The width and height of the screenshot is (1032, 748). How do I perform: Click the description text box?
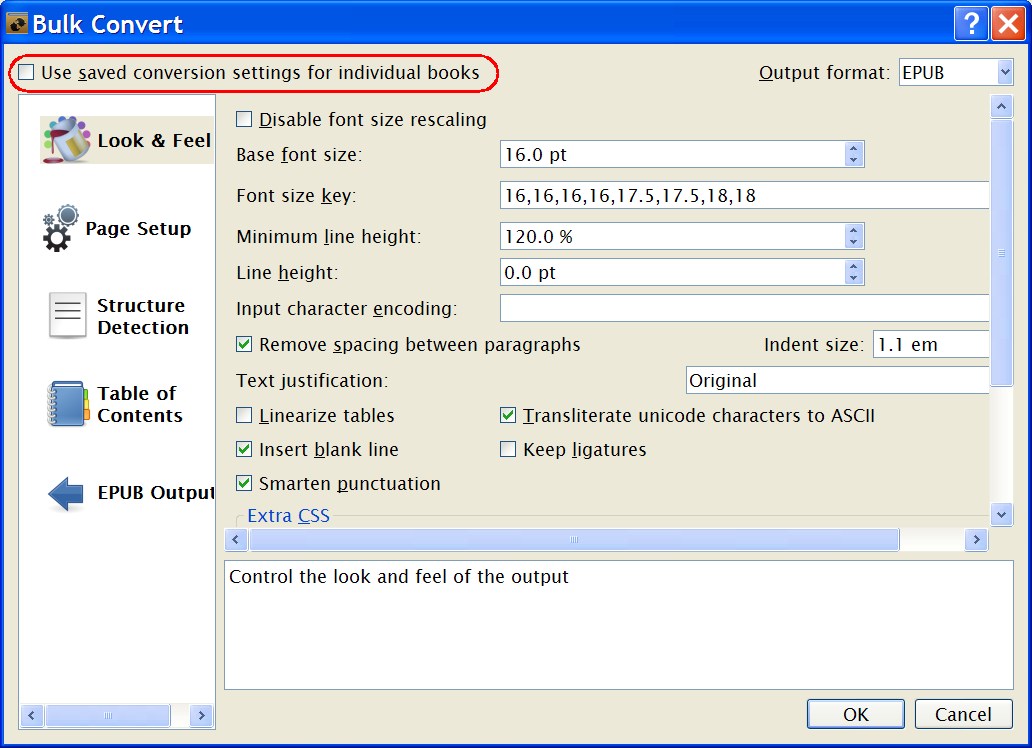619,625
